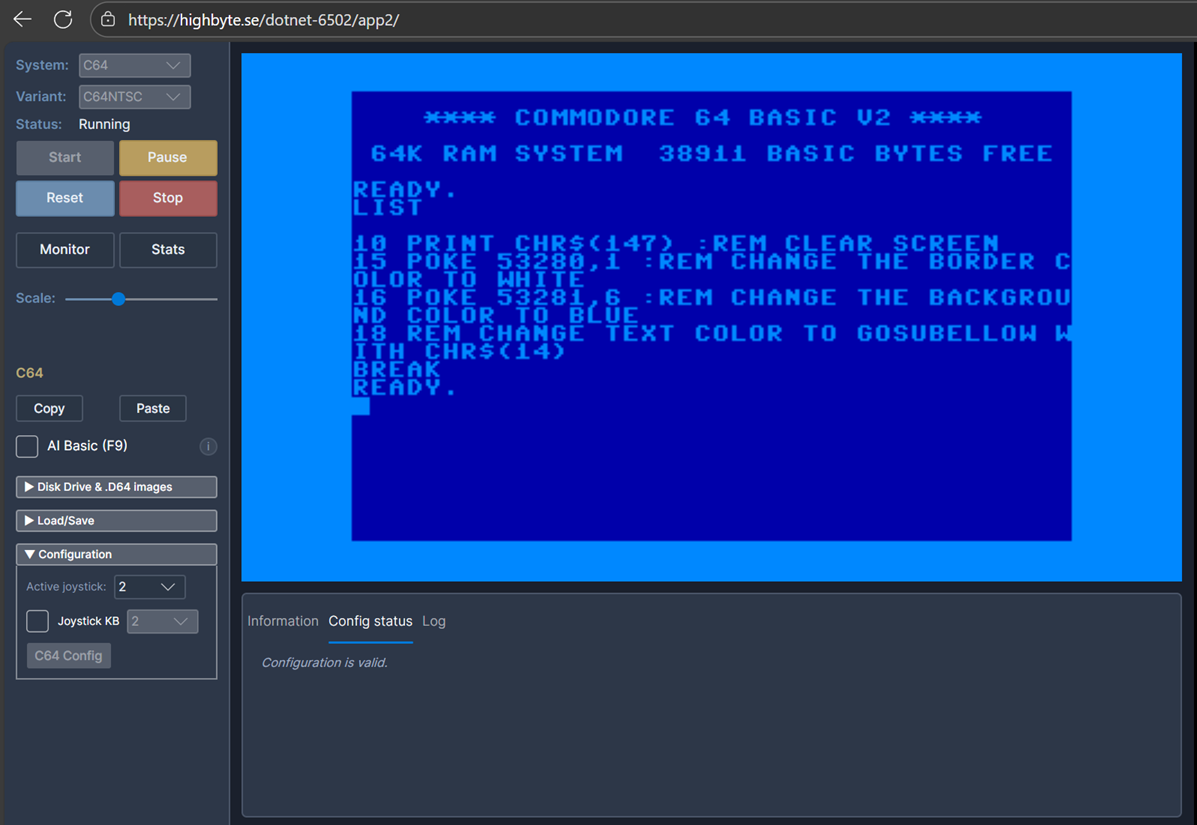Open the Active joystick dropdown

(150, 587)
